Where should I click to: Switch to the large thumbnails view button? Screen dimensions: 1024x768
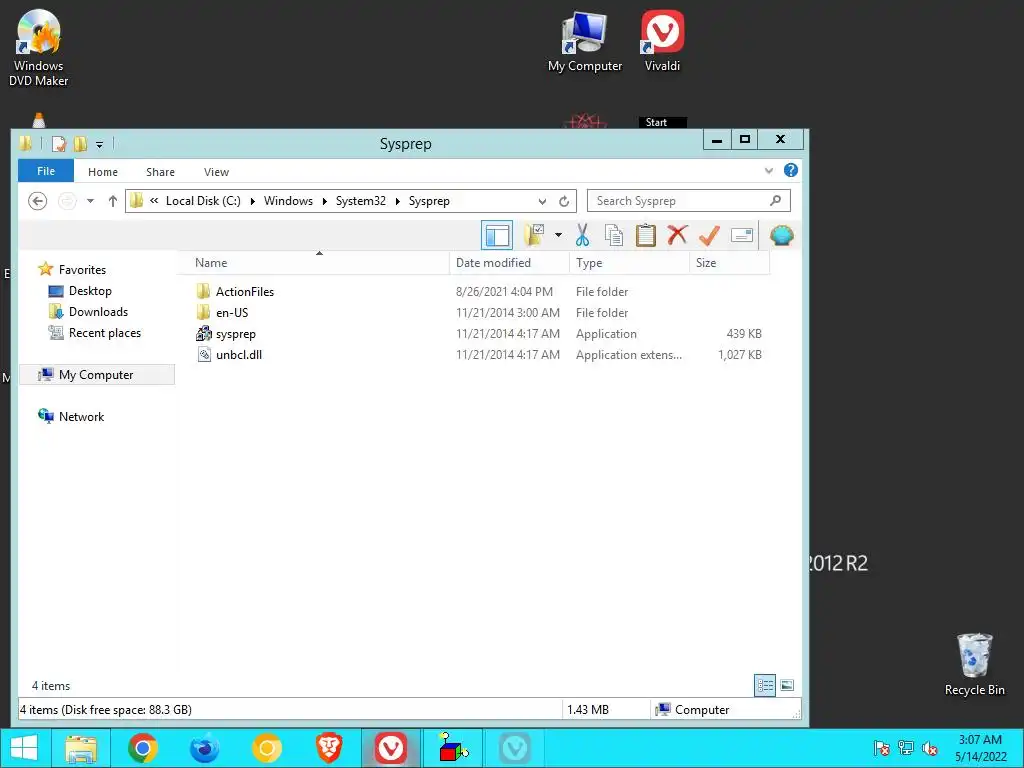(787, 685)
